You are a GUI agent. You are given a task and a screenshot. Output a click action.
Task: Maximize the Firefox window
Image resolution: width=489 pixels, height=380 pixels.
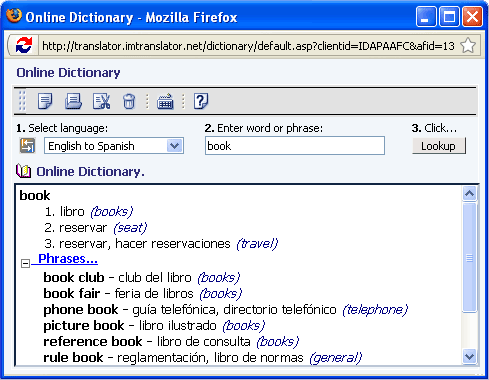tap(449, 16)
